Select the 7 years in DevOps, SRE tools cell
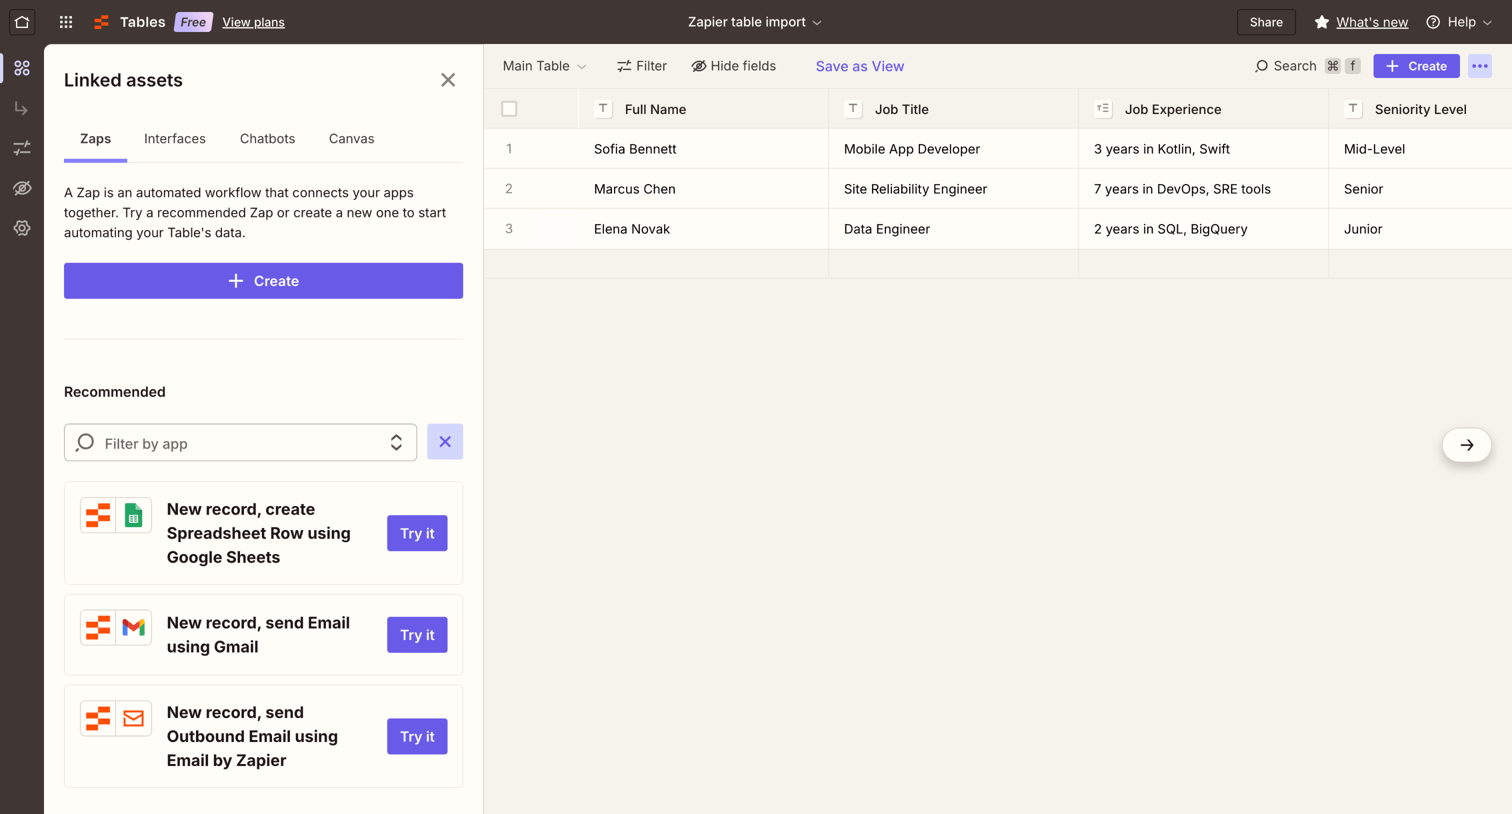The width and height of the screenshot is (1512, 814). pyautogui.click(x=1204, y=189)
